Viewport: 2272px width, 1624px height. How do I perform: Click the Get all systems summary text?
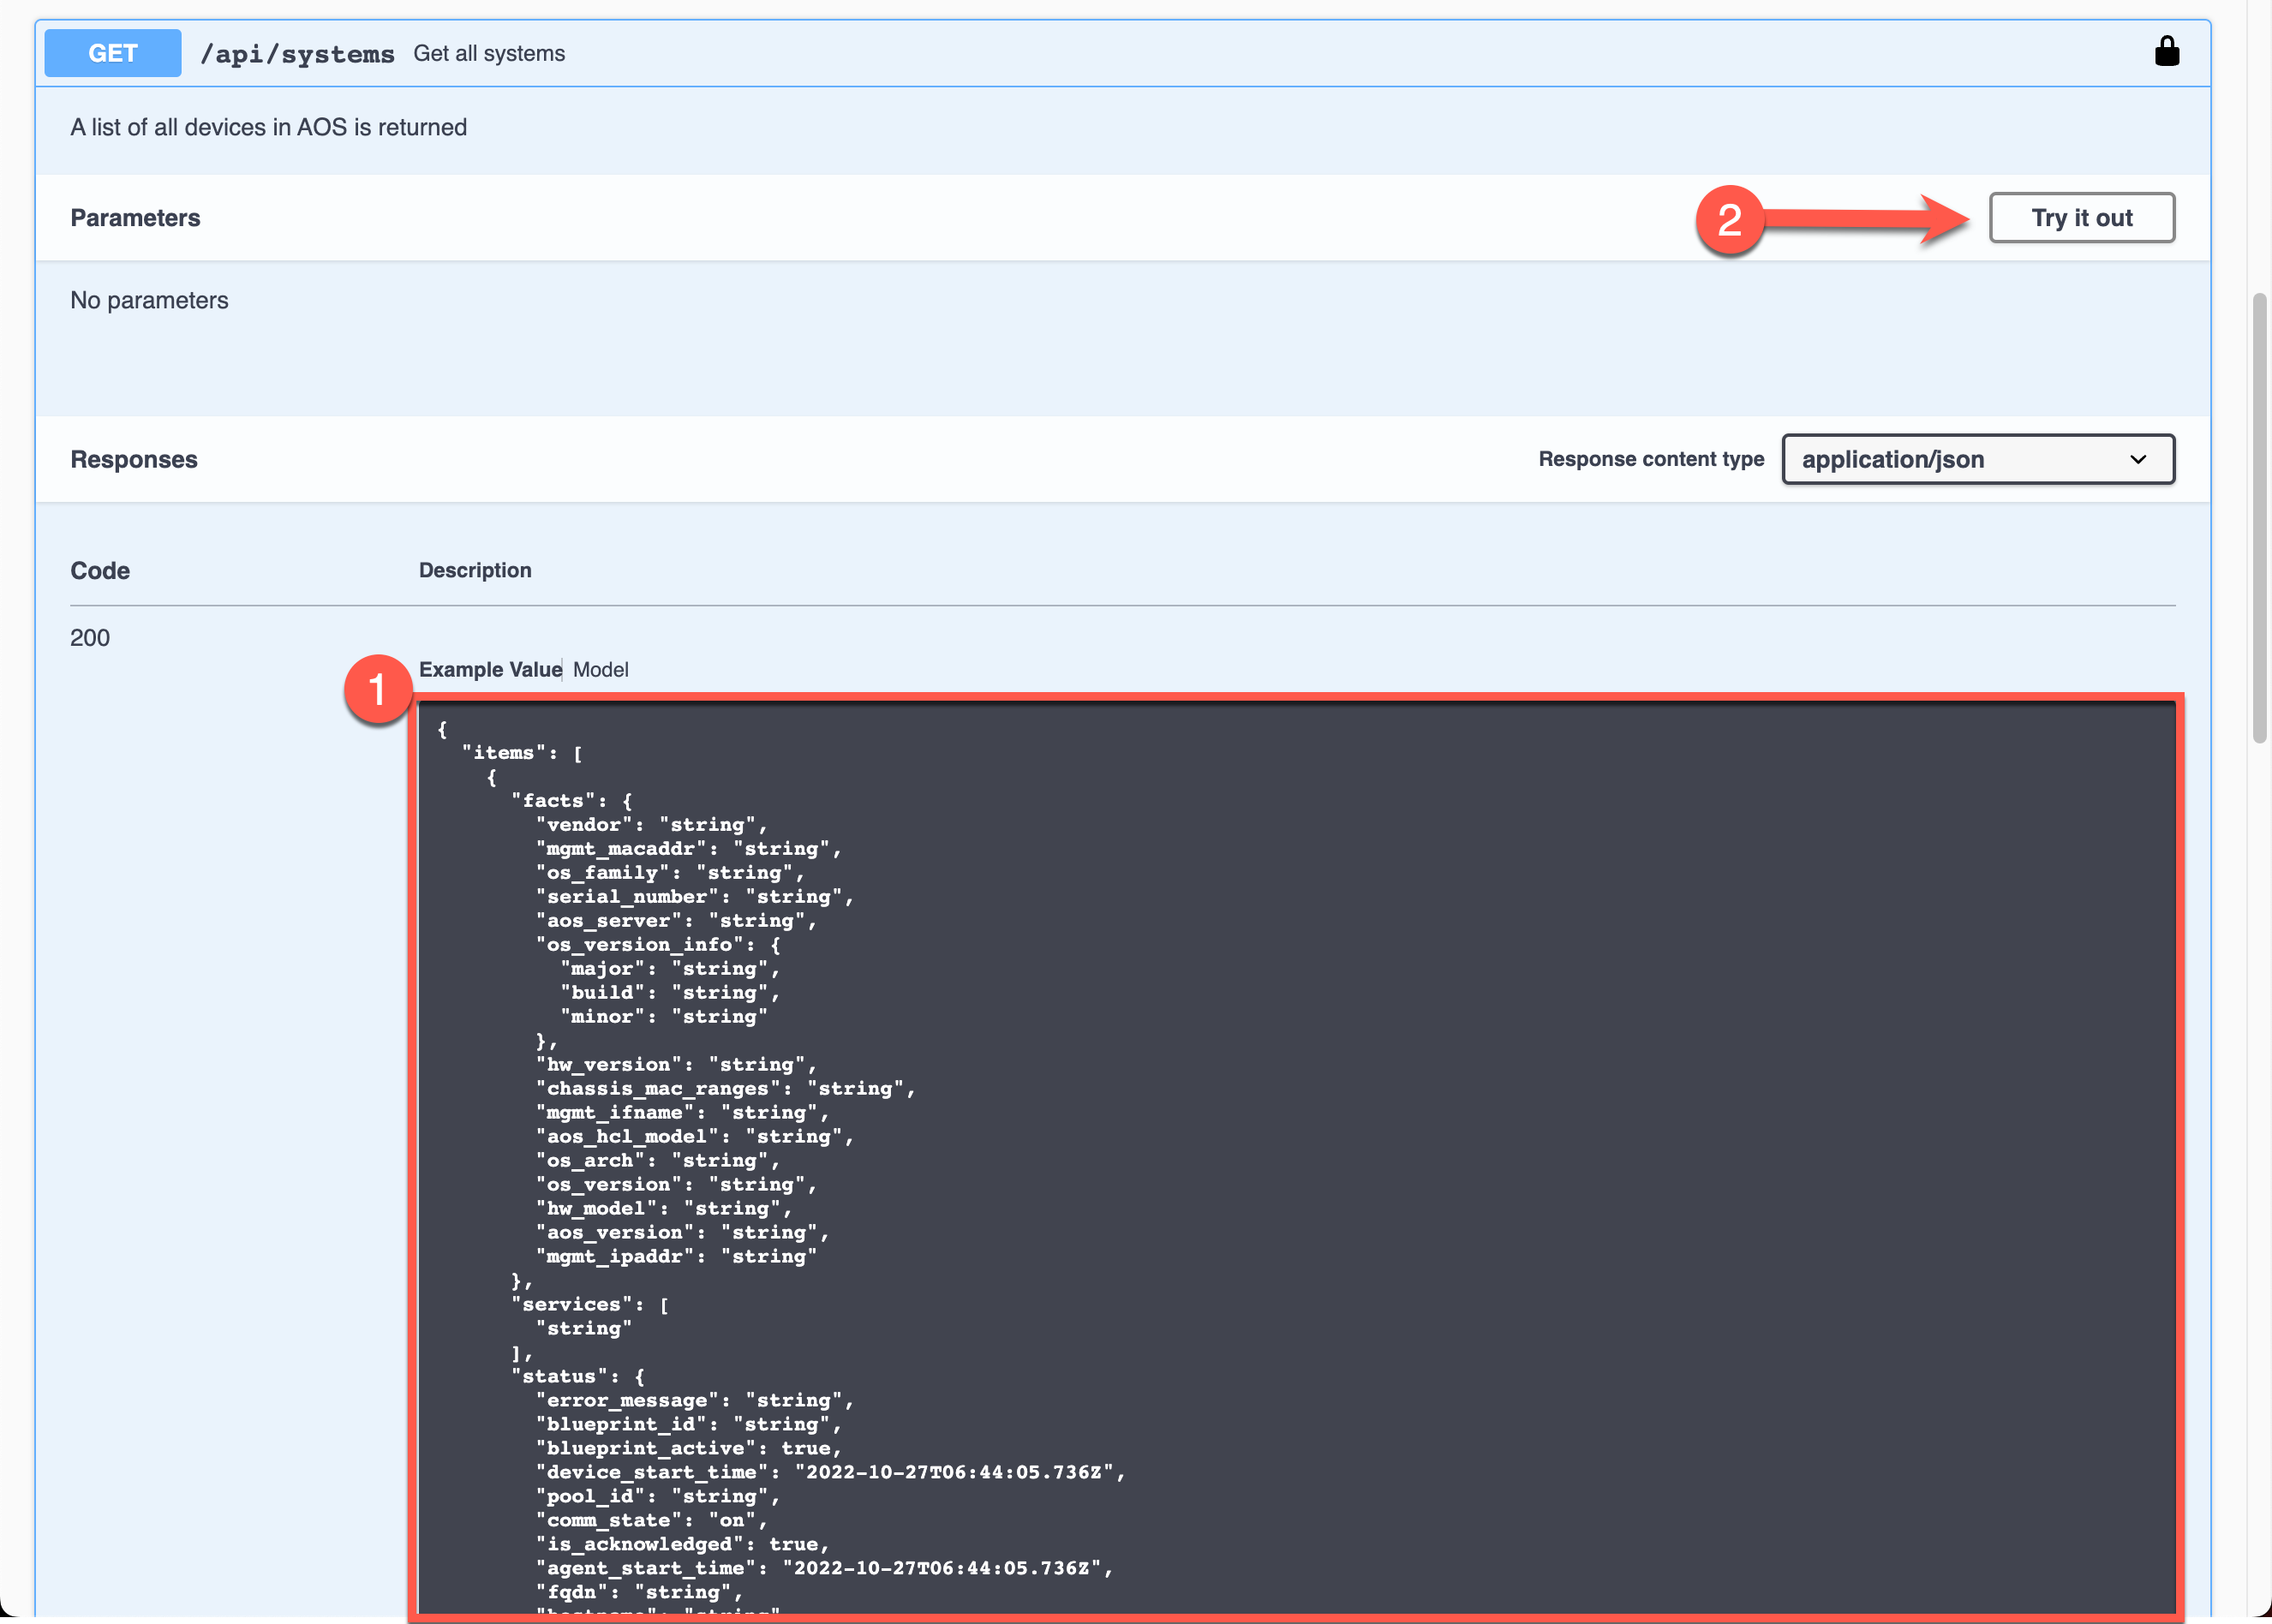(x=490, y=53)
